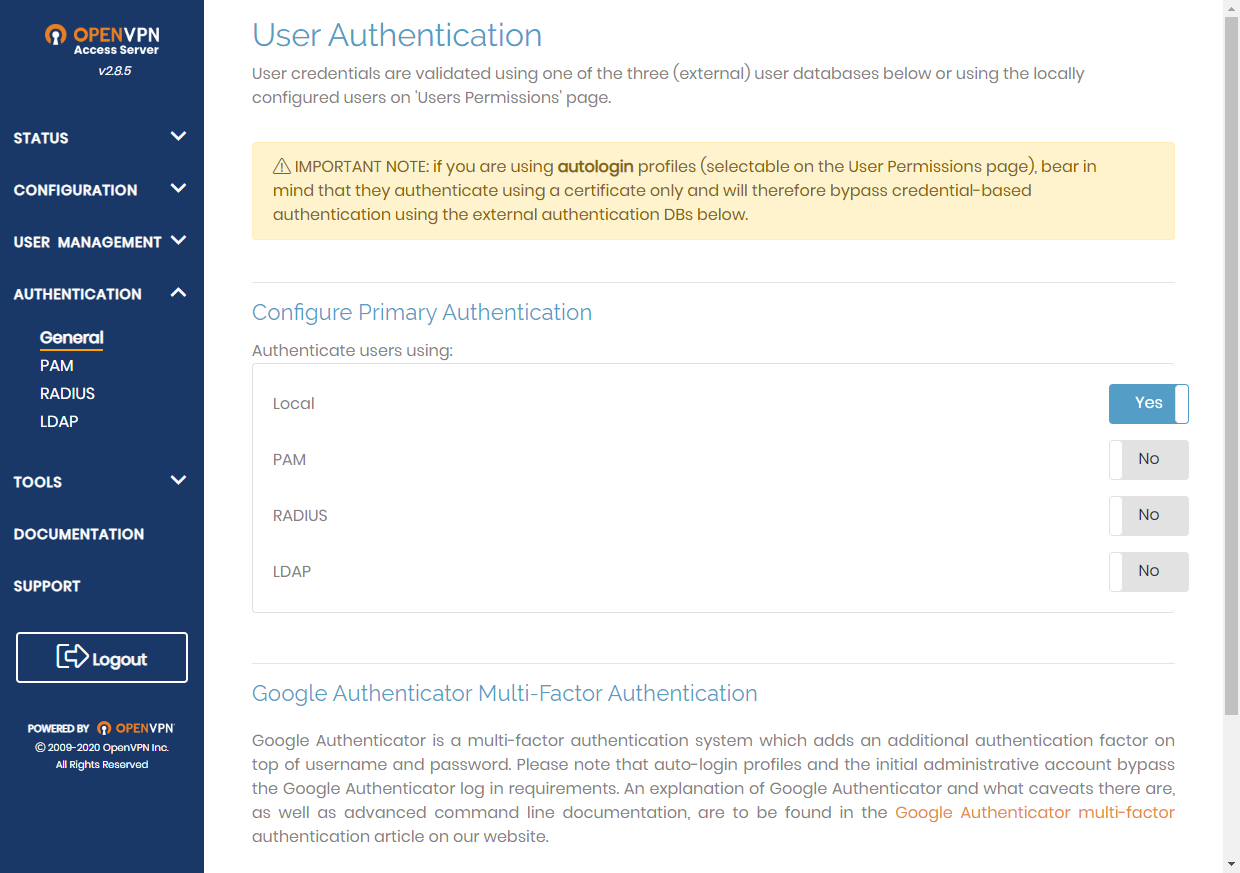Click the vertical scrollbar thumb
Image resolution: width=1240 pixels, height=873 pixels.
[x=1231, y=365]
